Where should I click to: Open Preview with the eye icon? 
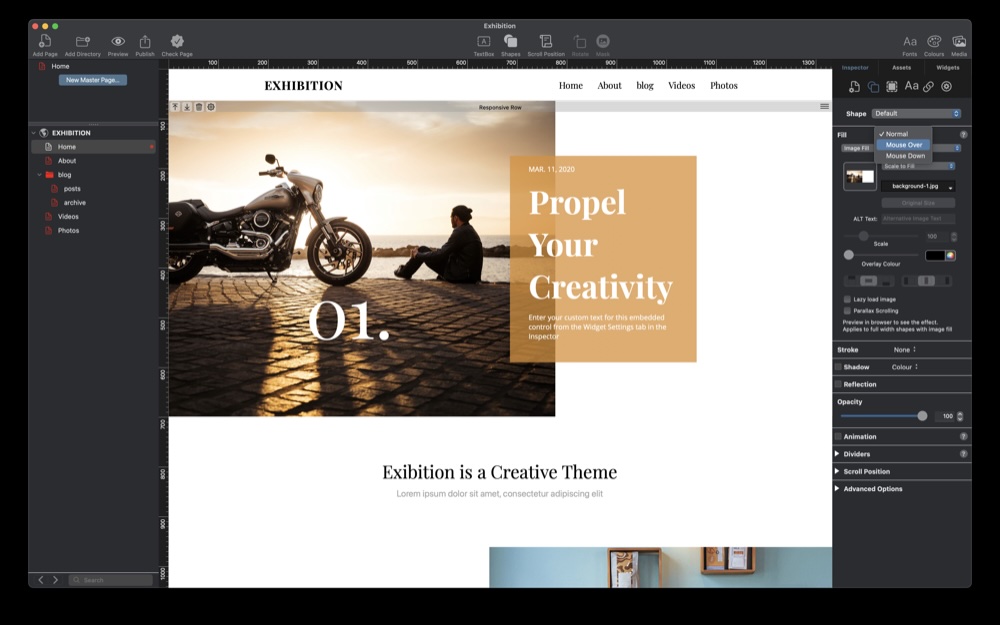pyautogui.click(x=118, y=41)
